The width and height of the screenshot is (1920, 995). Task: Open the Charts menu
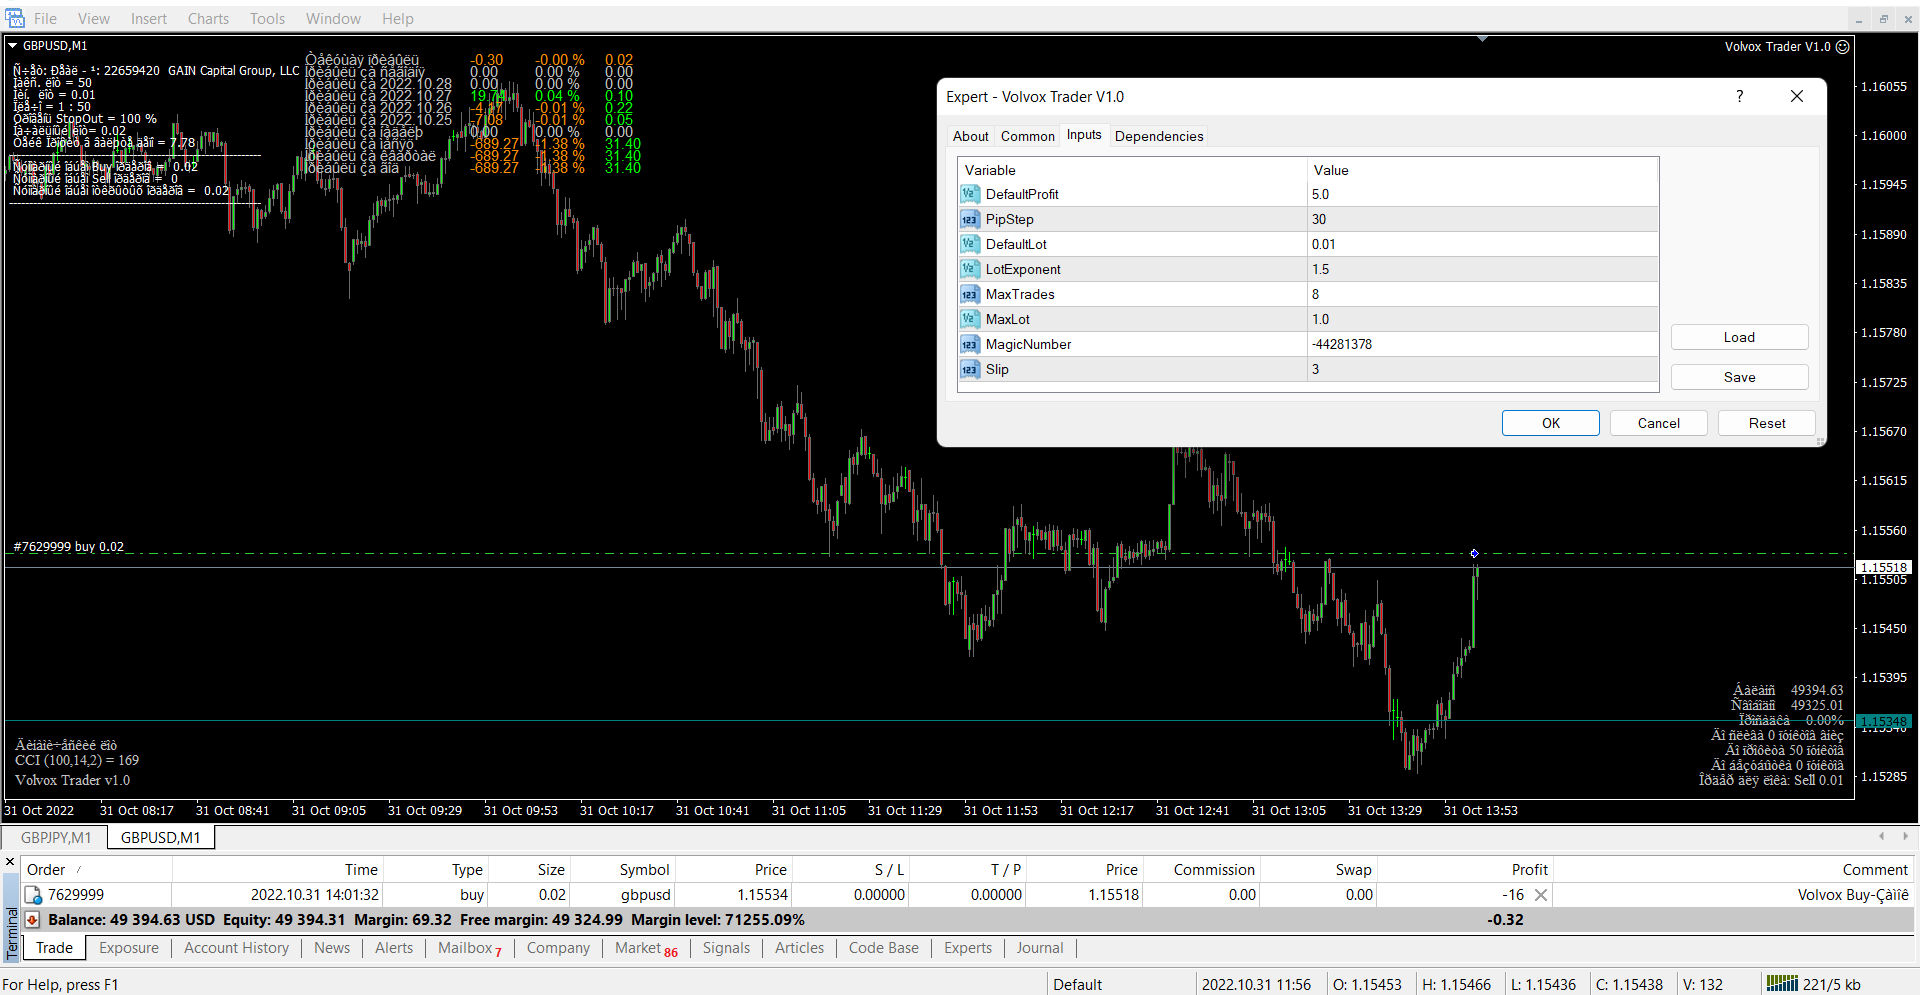click(208, 19)
